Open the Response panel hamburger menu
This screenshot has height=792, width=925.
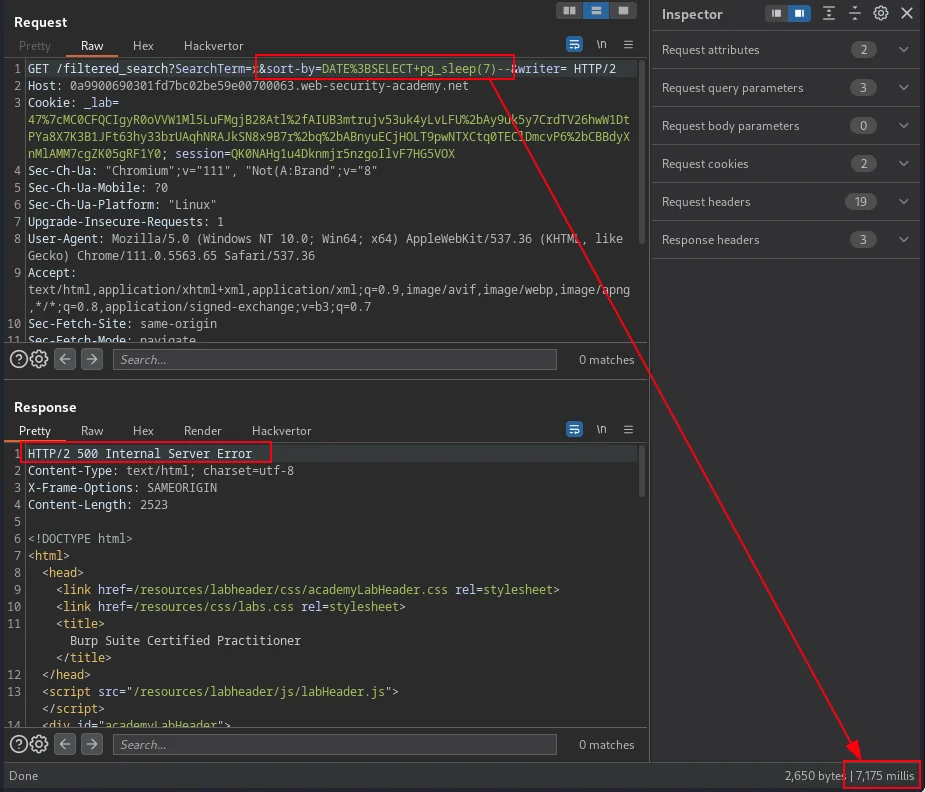tap(628, 430)
